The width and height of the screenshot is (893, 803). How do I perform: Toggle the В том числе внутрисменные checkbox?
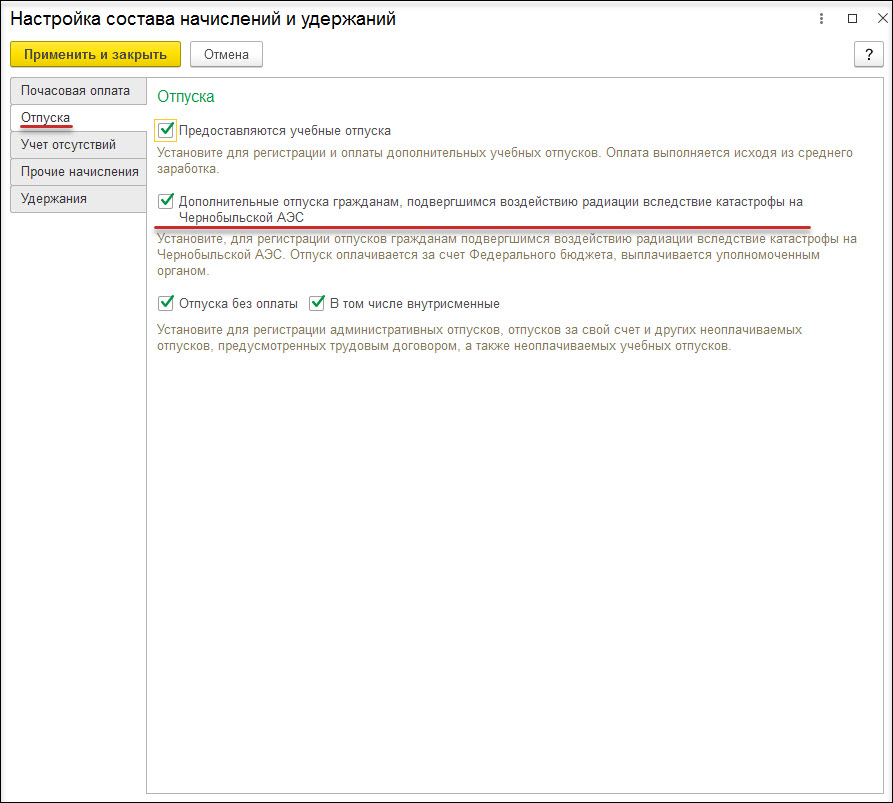(x=317, y=303)
